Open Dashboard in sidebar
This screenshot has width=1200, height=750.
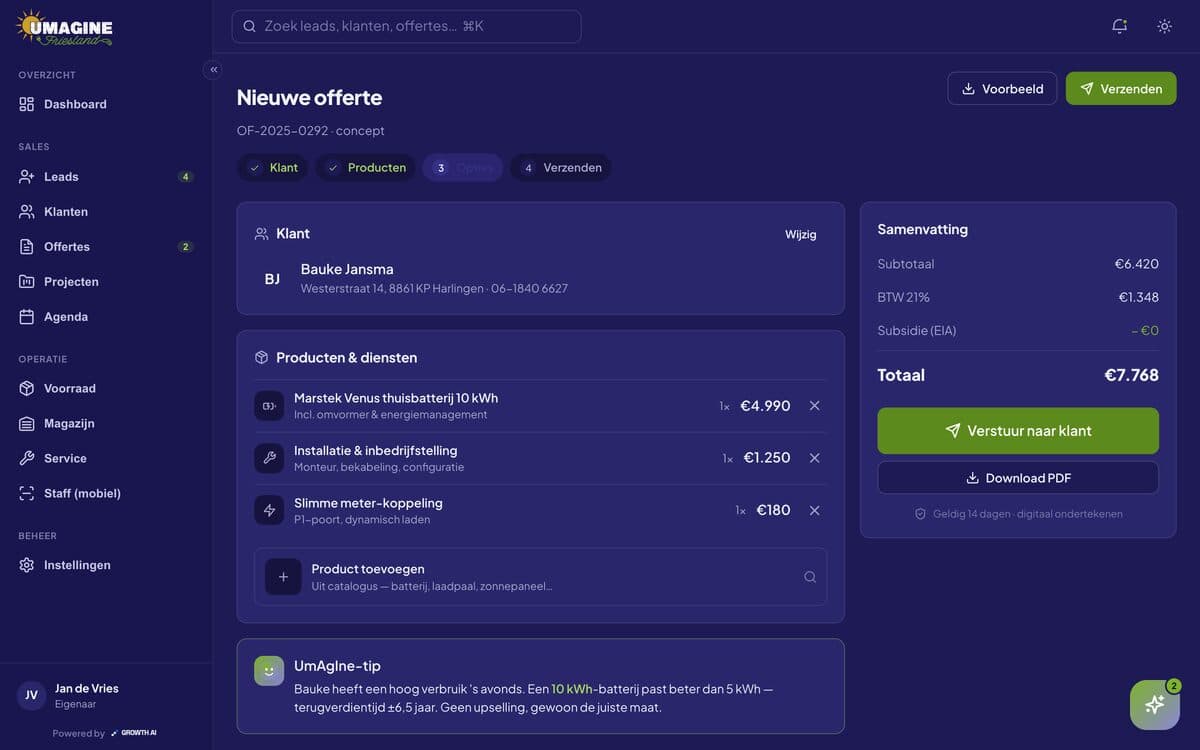[106, 104]
